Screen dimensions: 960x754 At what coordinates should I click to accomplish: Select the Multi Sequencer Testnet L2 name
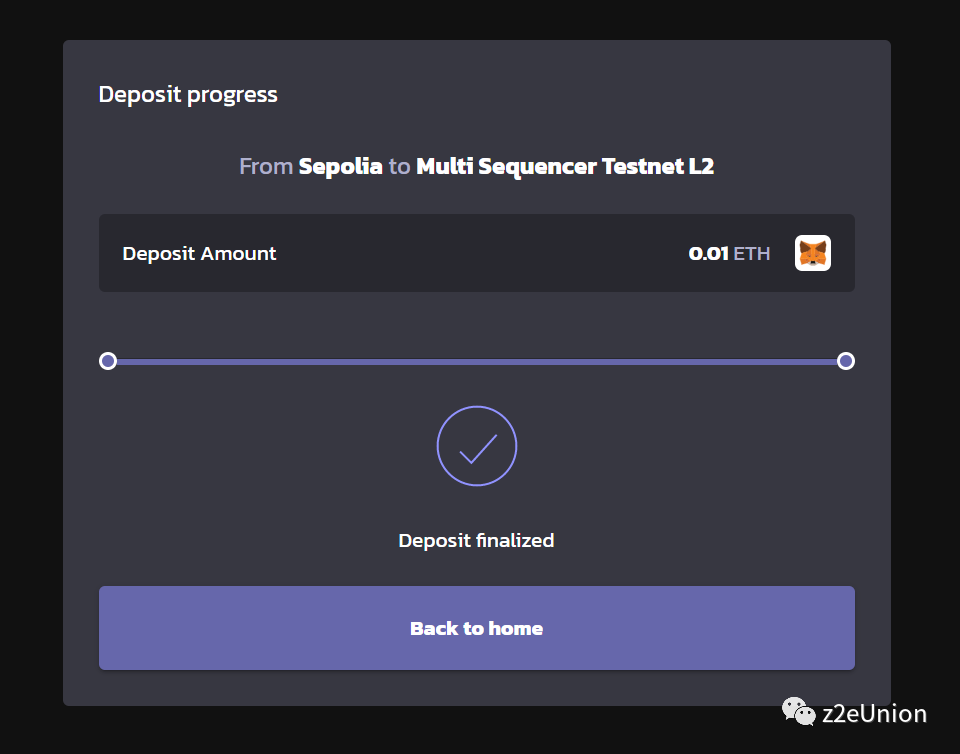[x=565, y=166]
